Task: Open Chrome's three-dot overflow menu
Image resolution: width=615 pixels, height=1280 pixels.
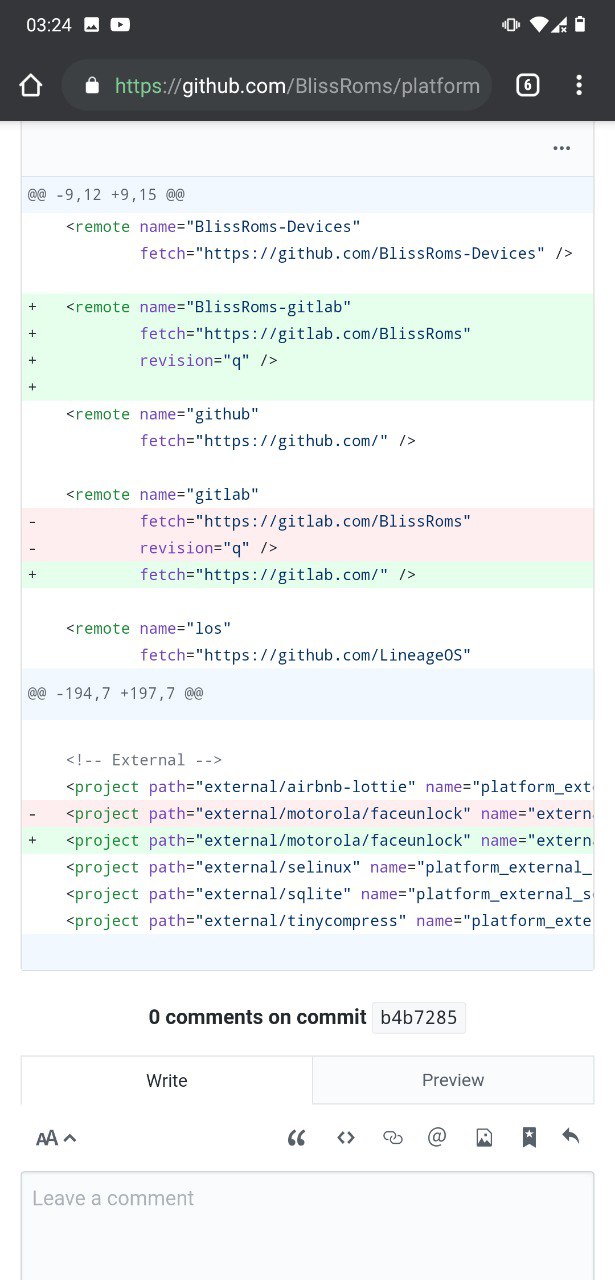Action: pyautogui.click(x=579, y=85)
